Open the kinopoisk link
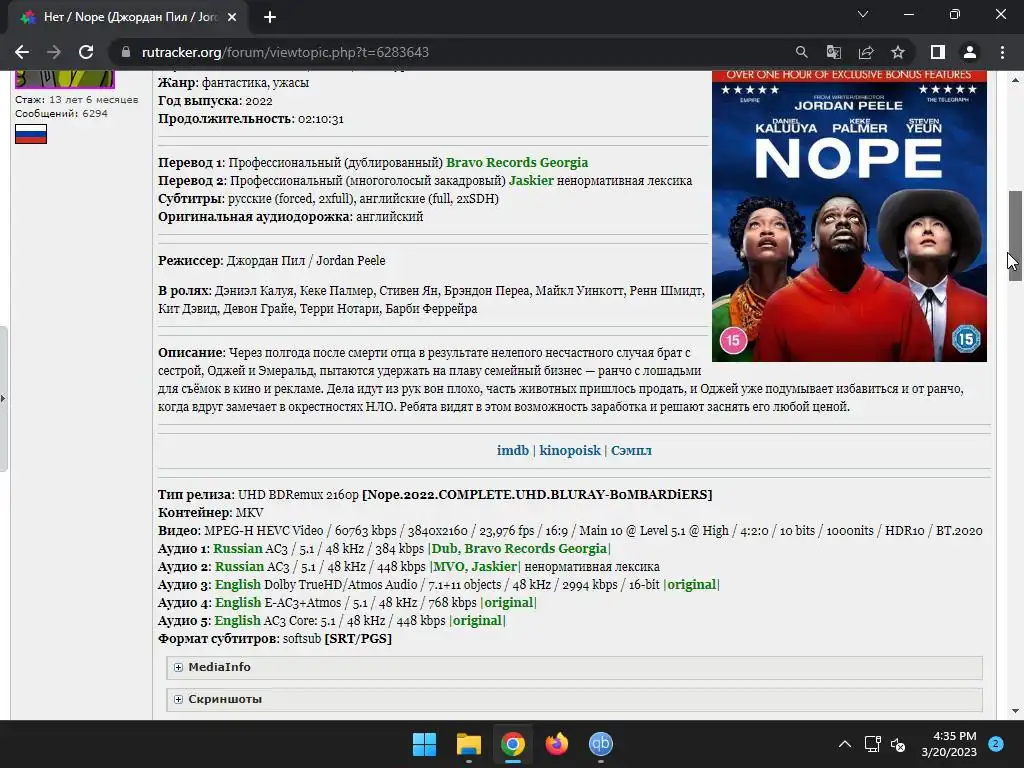This screenshot has height=768, width=1024. coord(569,451)
